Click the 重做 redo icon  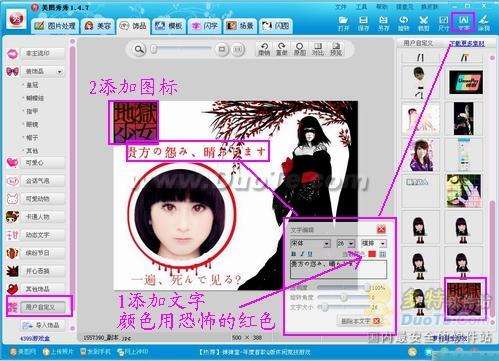pyautogui.click(x=282, y=49)
